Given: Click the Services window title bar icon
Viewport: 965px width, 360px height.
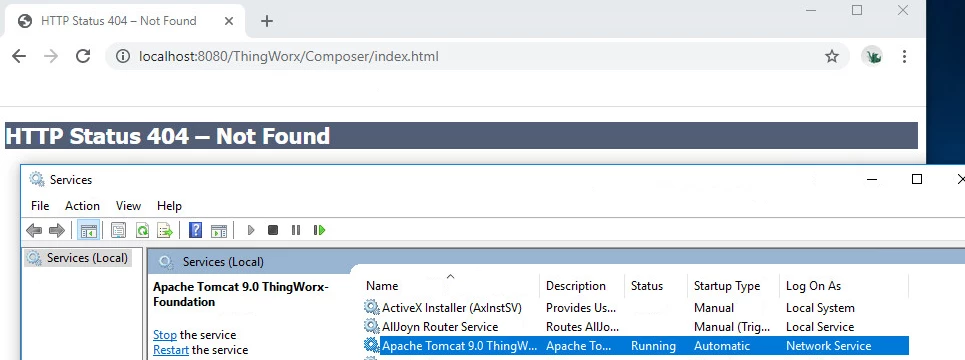Looking at the screenshot, I should coord(37,179).
